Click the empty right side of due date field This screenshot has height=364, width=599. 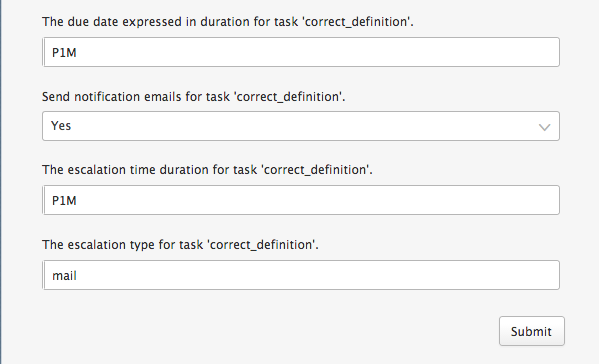click(420, 52)
